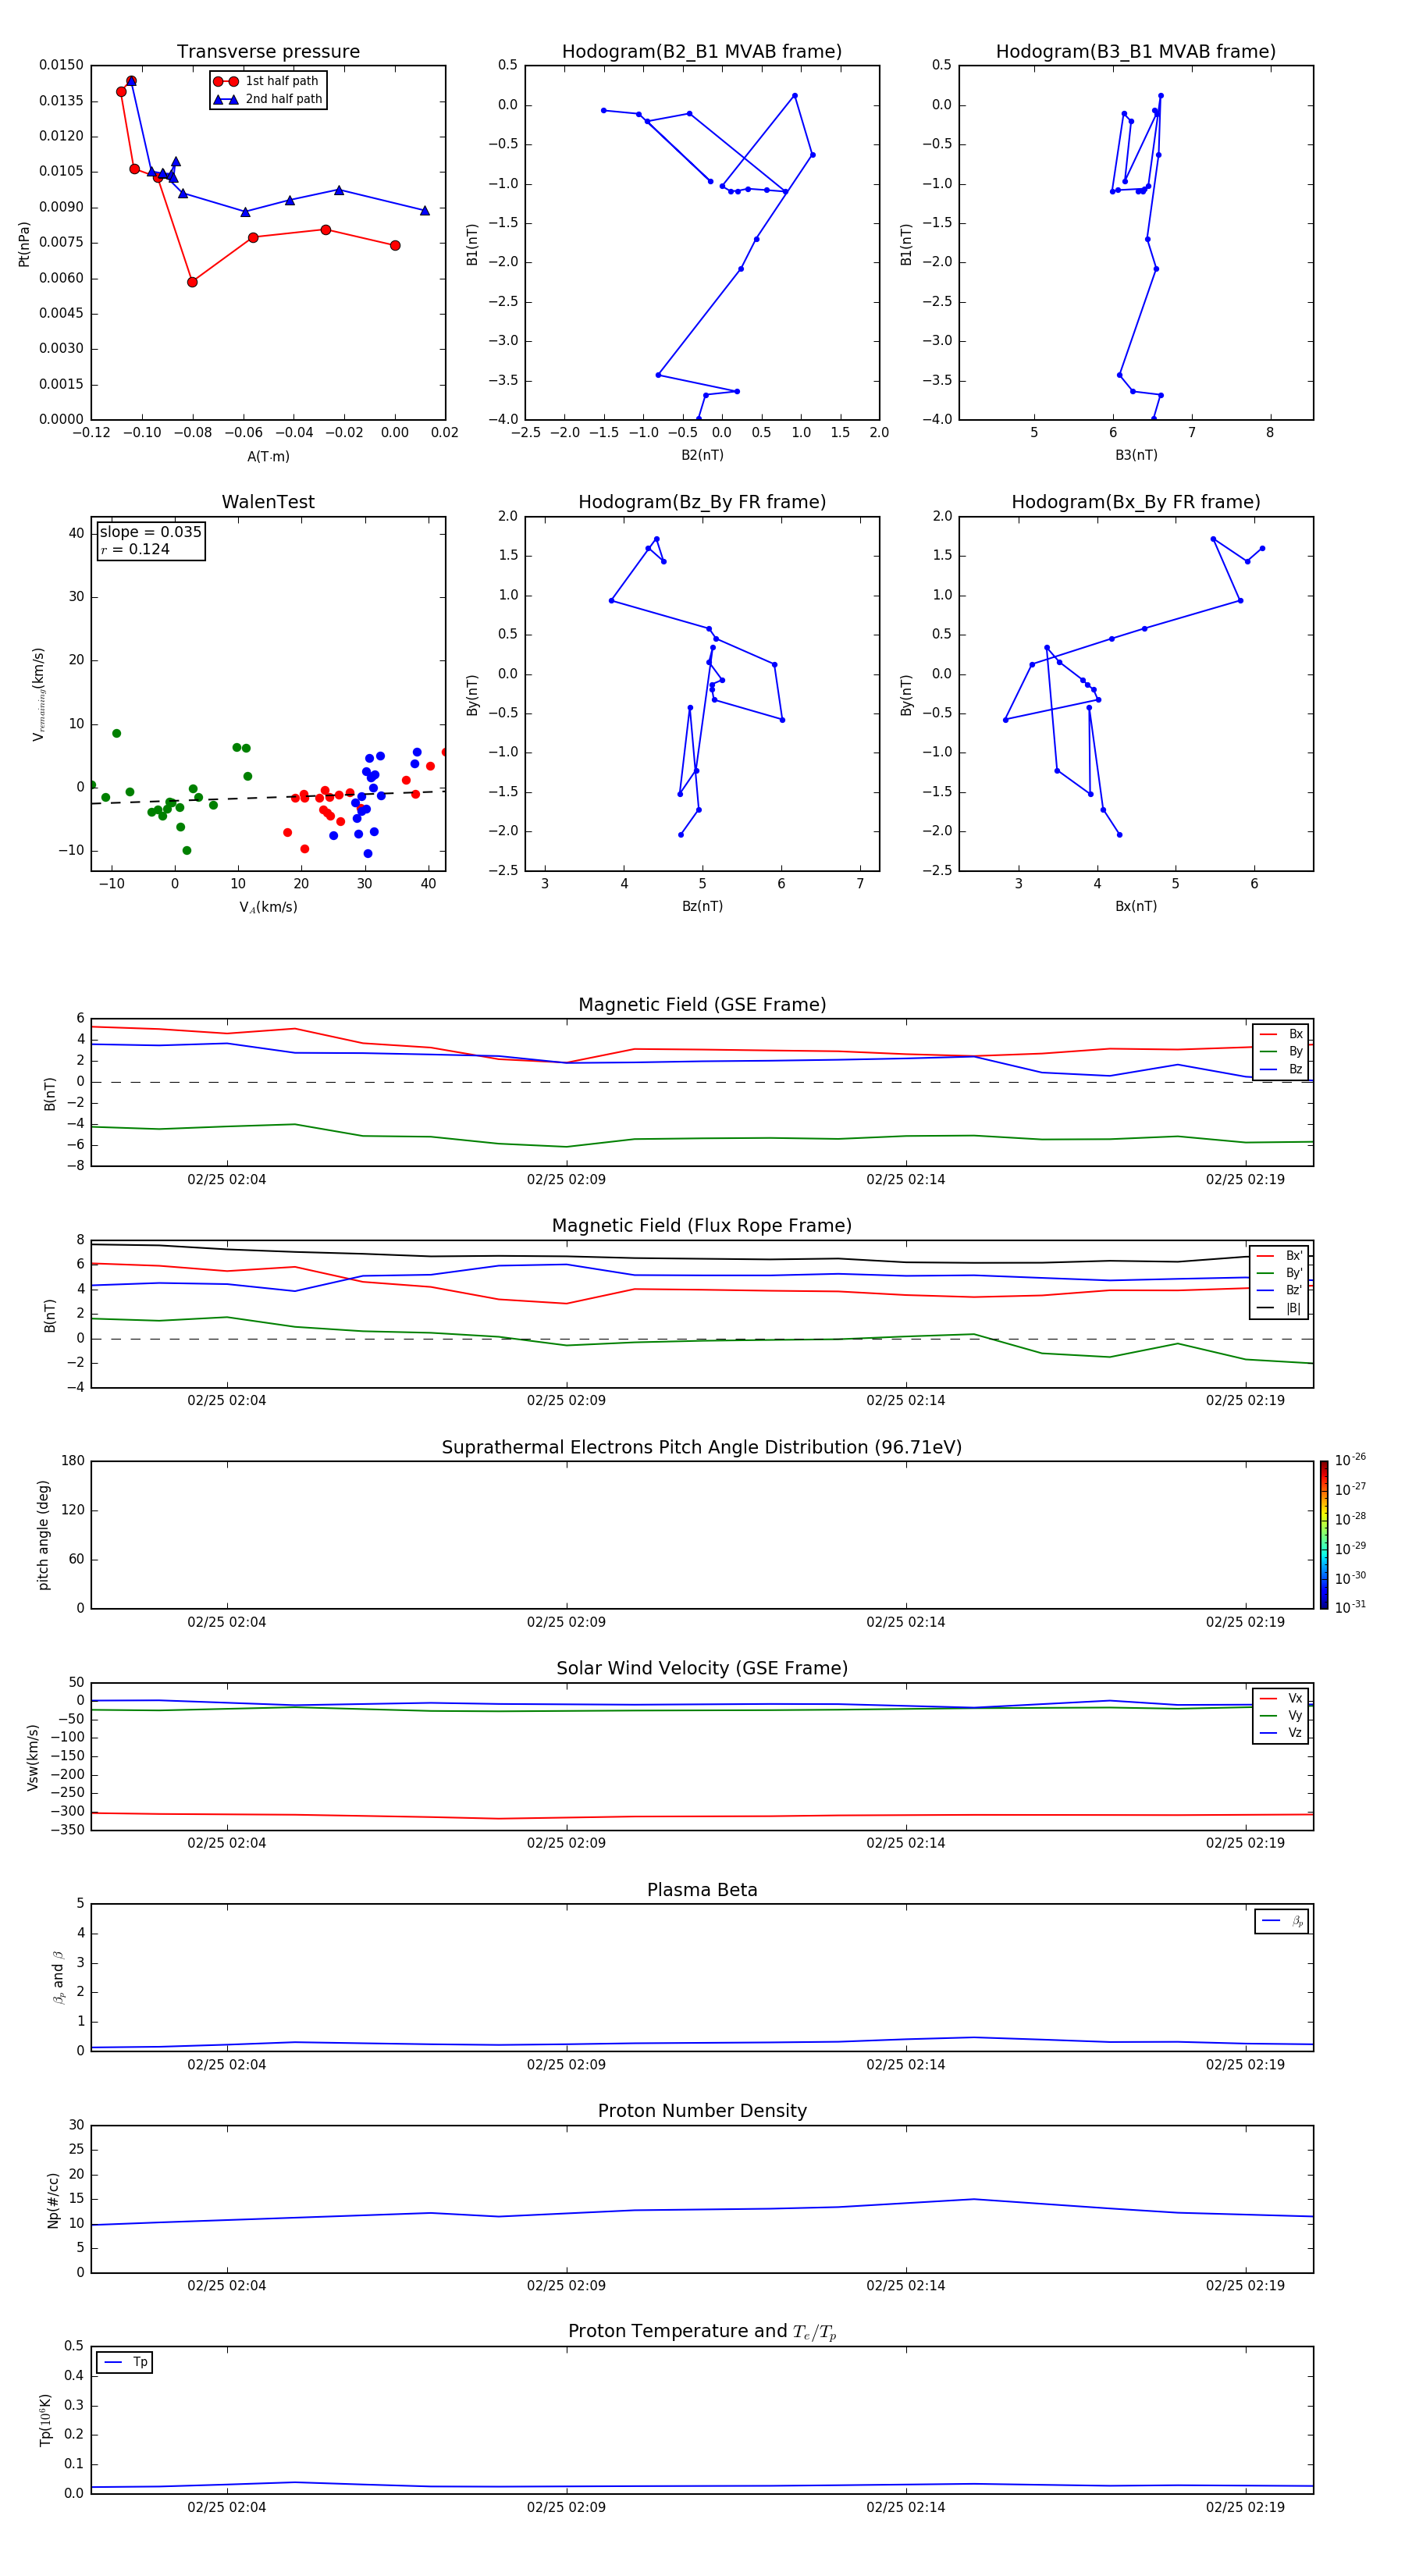The width and height of the screenshot is (1405, 2576).
Task: Select the Bz' legend entry in flux rope plot
Action: (x=1279, y=1290)
